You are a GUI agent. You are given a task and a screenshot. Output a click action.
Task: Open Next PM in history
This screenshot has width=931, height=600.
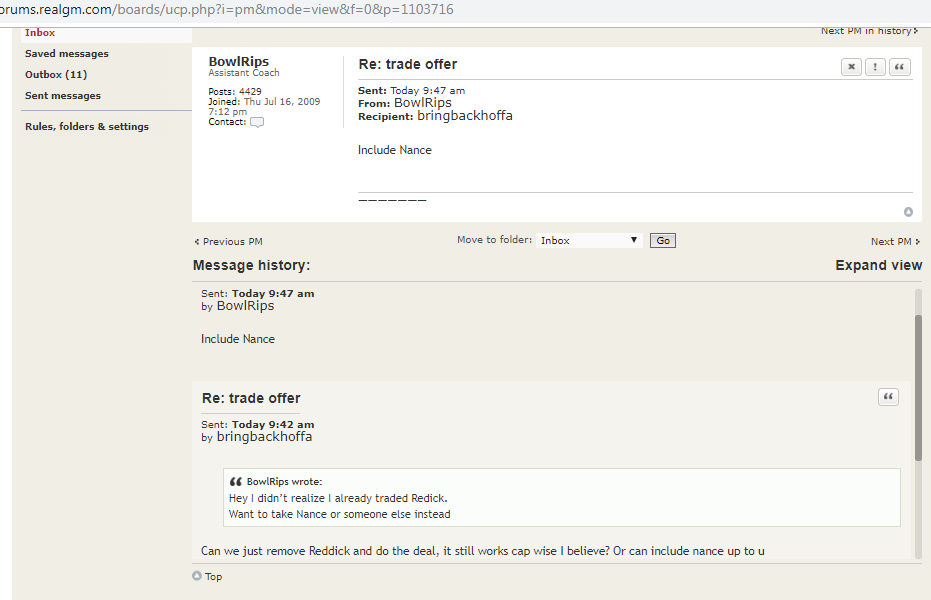[x=869, y=31]
